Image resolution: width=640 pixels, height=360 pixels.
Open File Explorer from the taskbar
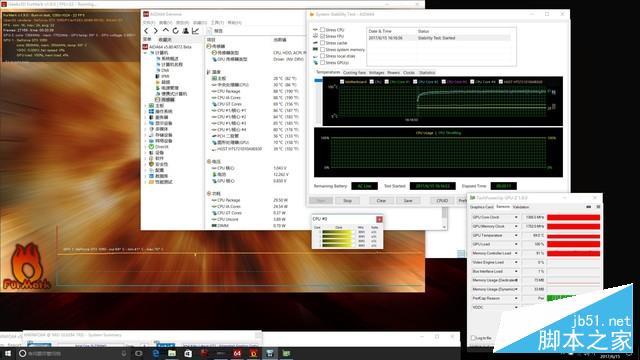172,353
